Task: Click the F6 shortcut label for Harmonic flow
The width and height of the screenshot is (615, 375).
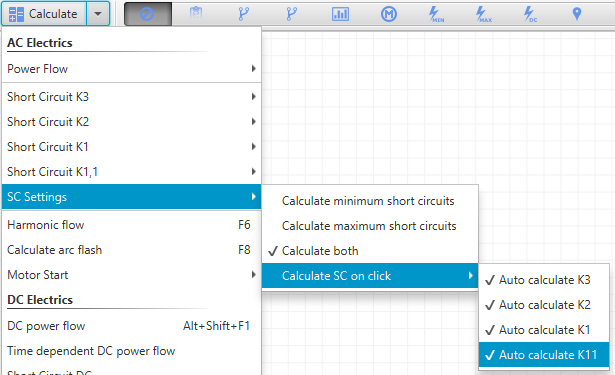Action: (x=244, y=225)
